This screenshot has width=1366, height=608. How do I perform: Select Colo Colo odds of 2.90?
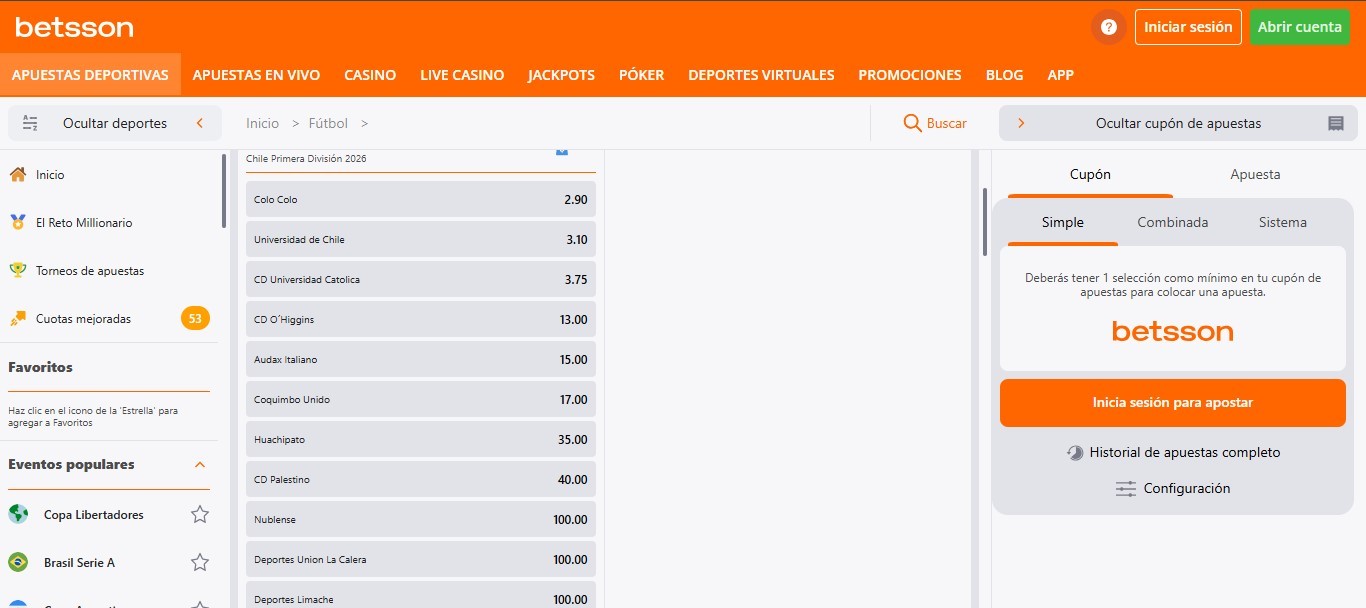pyautogui.click(x=420, y=199)
